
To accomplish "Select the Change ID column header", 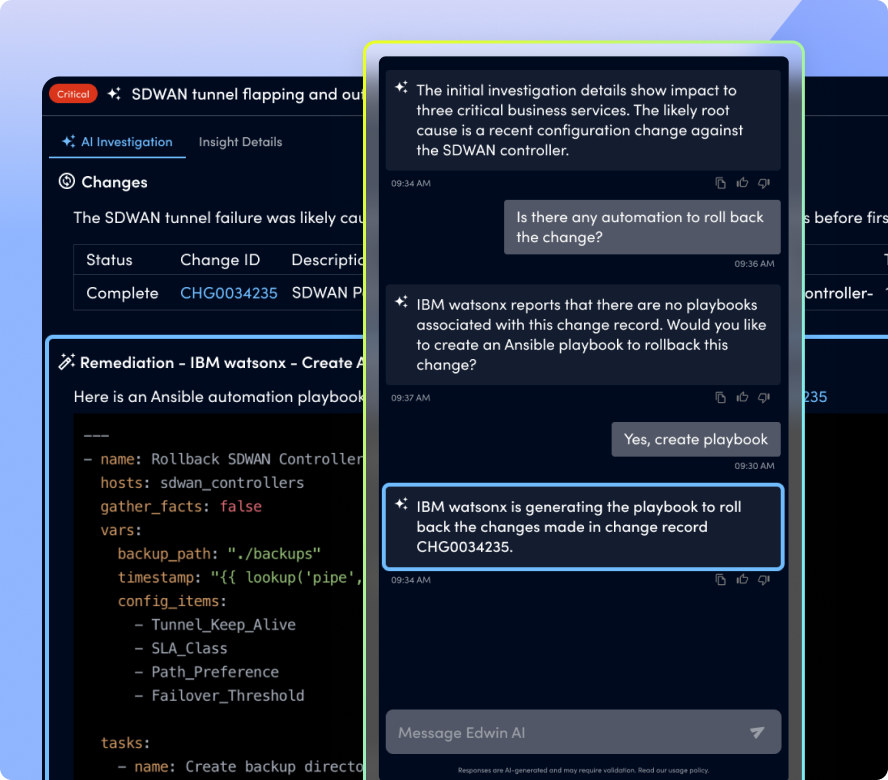I will click(x=220, y=260).
